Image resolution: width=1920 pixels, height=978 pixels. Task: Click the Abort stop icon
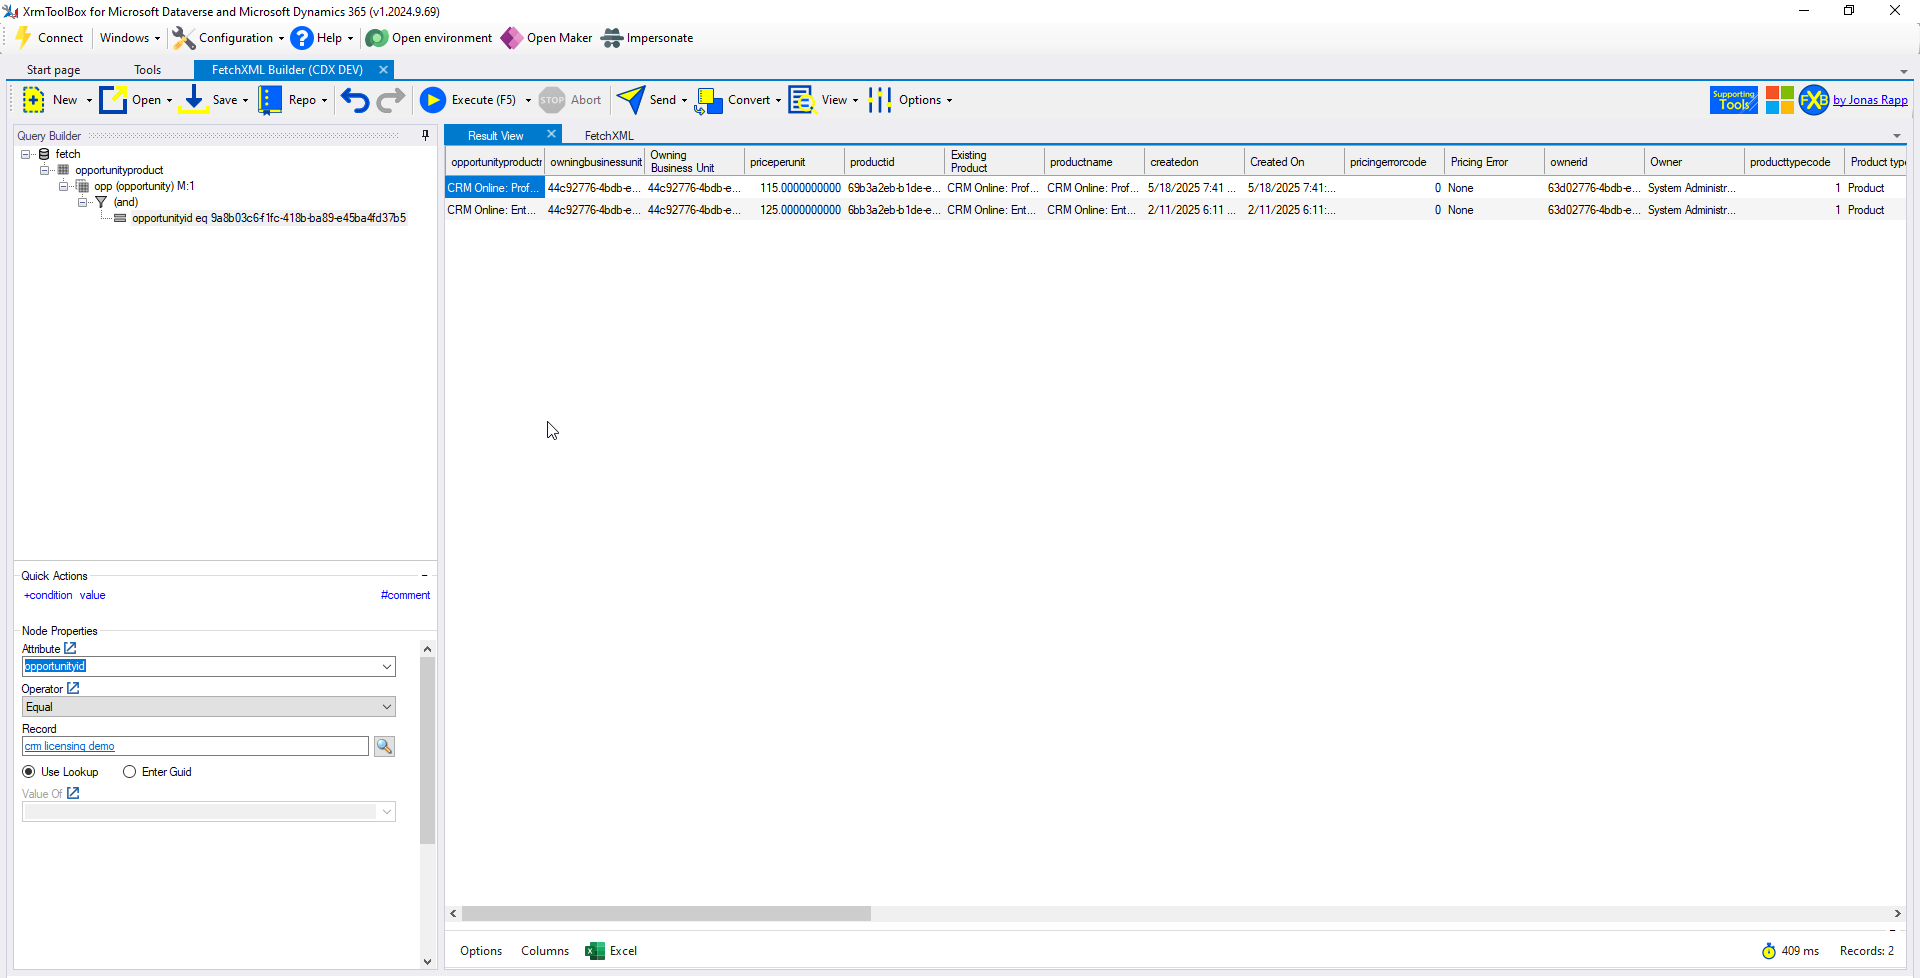(x=552, y=100)
